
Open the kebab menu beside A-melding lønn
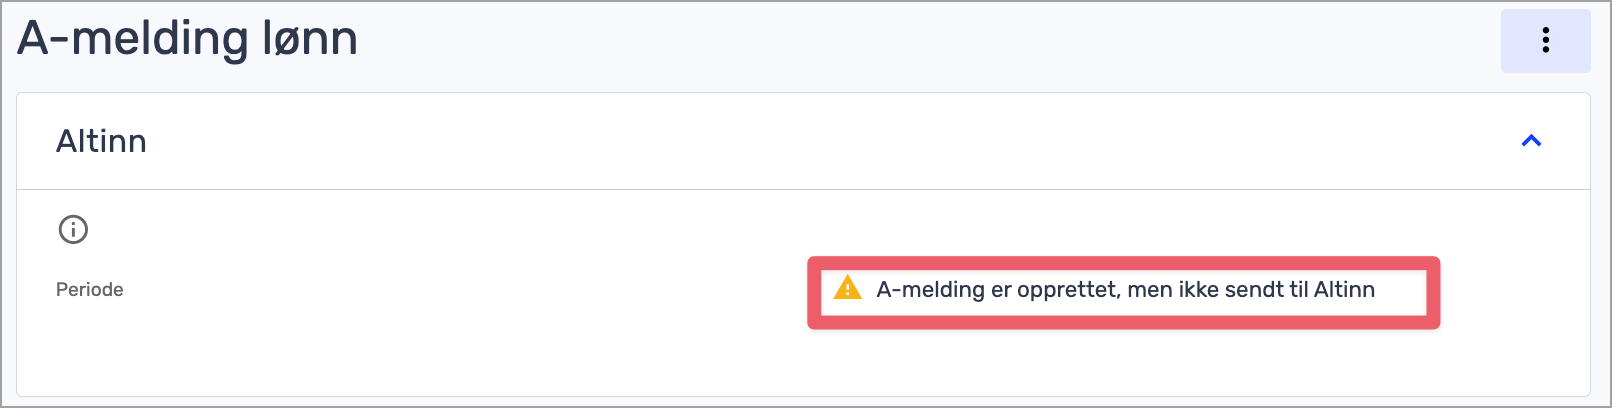coord(1545,40)
